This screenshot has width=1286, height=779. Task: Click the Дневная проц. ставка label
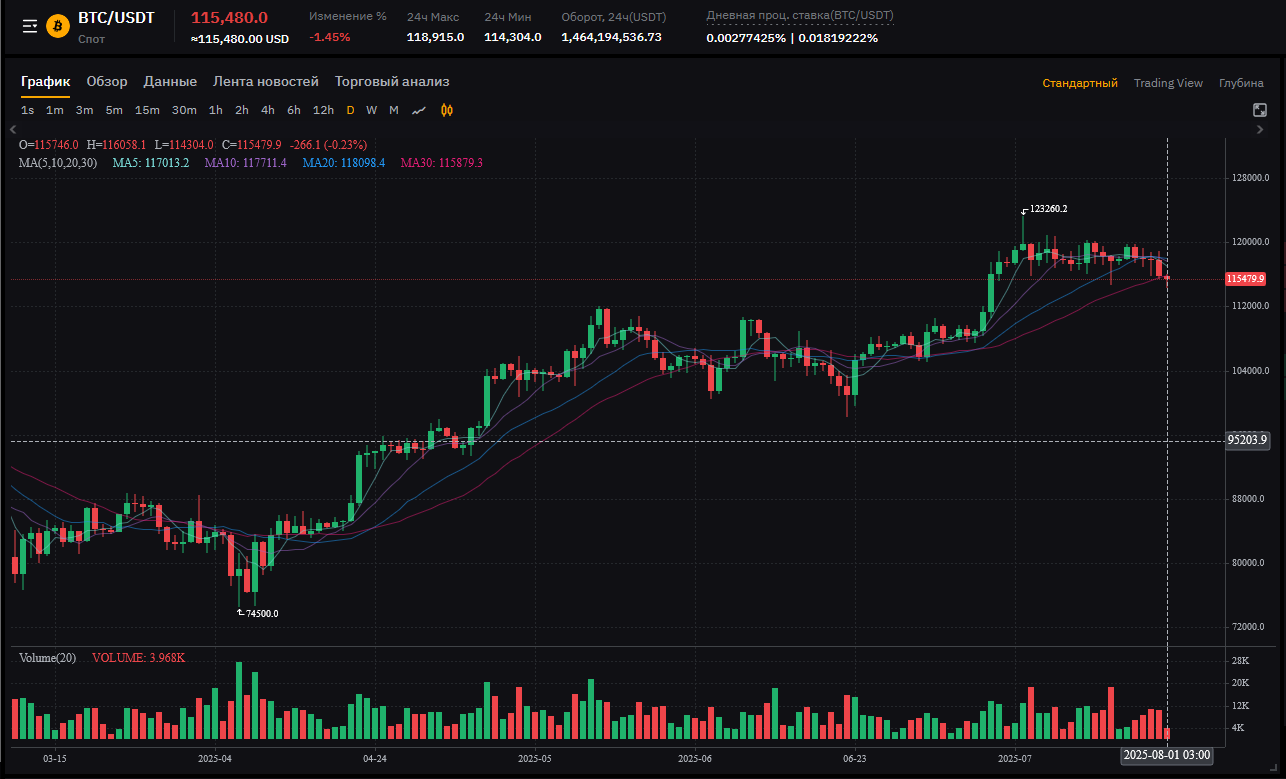click(x=800, y=16)
